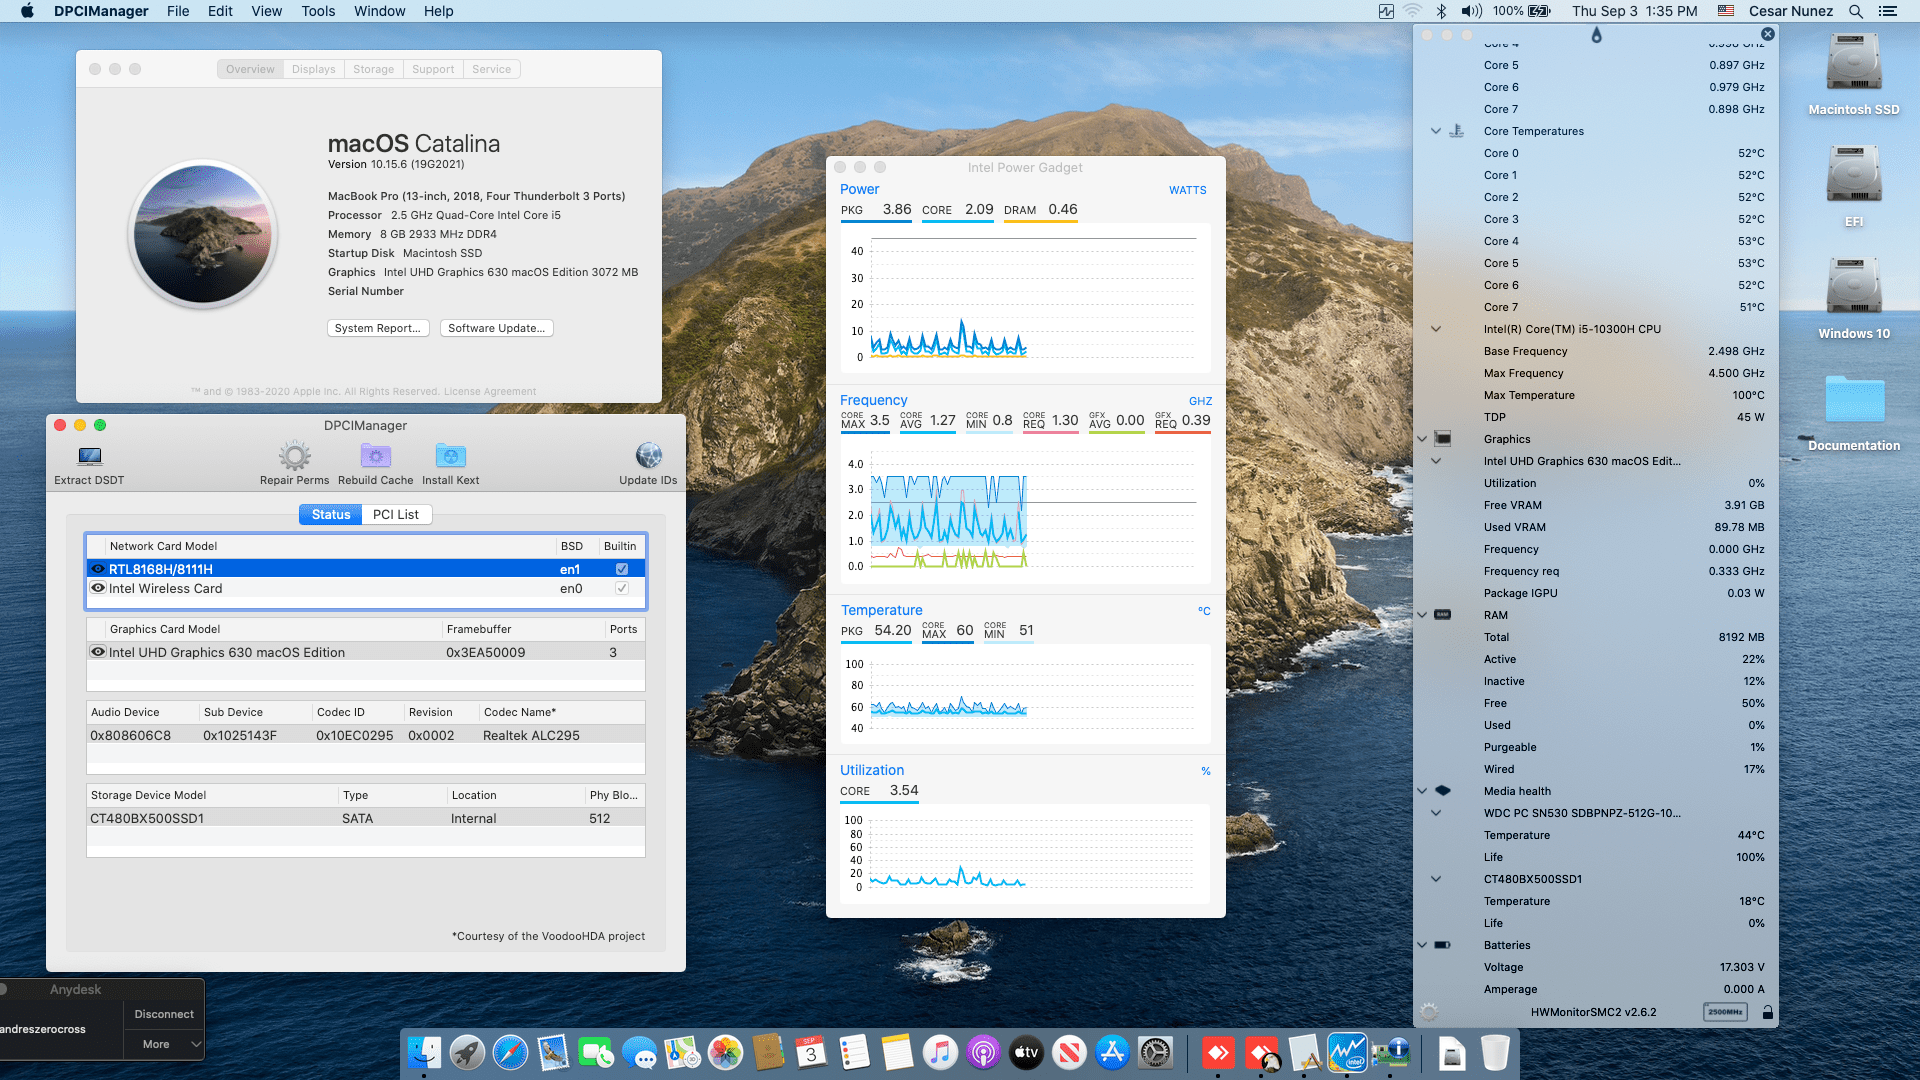Collapse the Media health section
The height and width of the screenshot is (1080, 1920).
[x=1422, y=791]
